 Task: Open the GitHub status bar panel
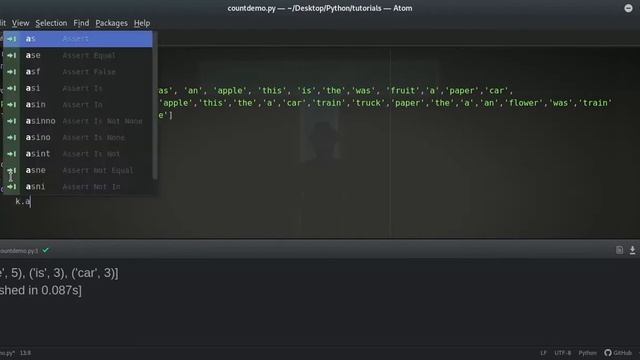point(618,353)
